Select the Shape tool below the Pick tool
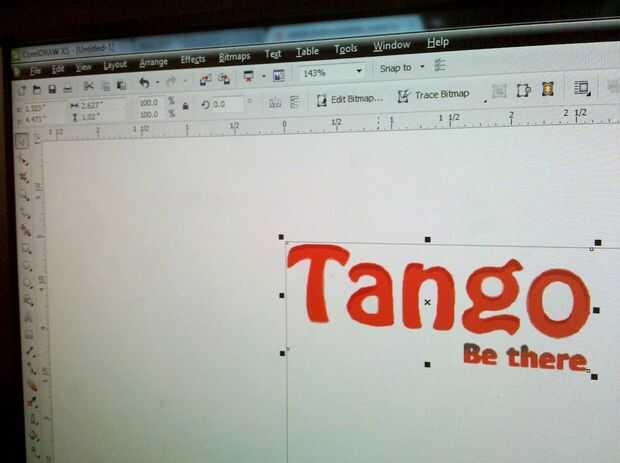 24,161
